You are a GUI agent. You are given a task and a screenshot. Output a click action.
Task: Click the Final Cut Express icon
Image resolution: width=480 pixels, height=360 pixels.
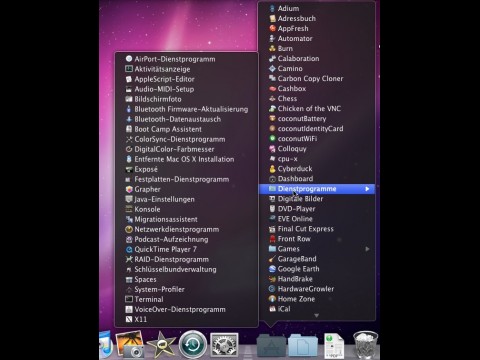[x=272, y=229]
